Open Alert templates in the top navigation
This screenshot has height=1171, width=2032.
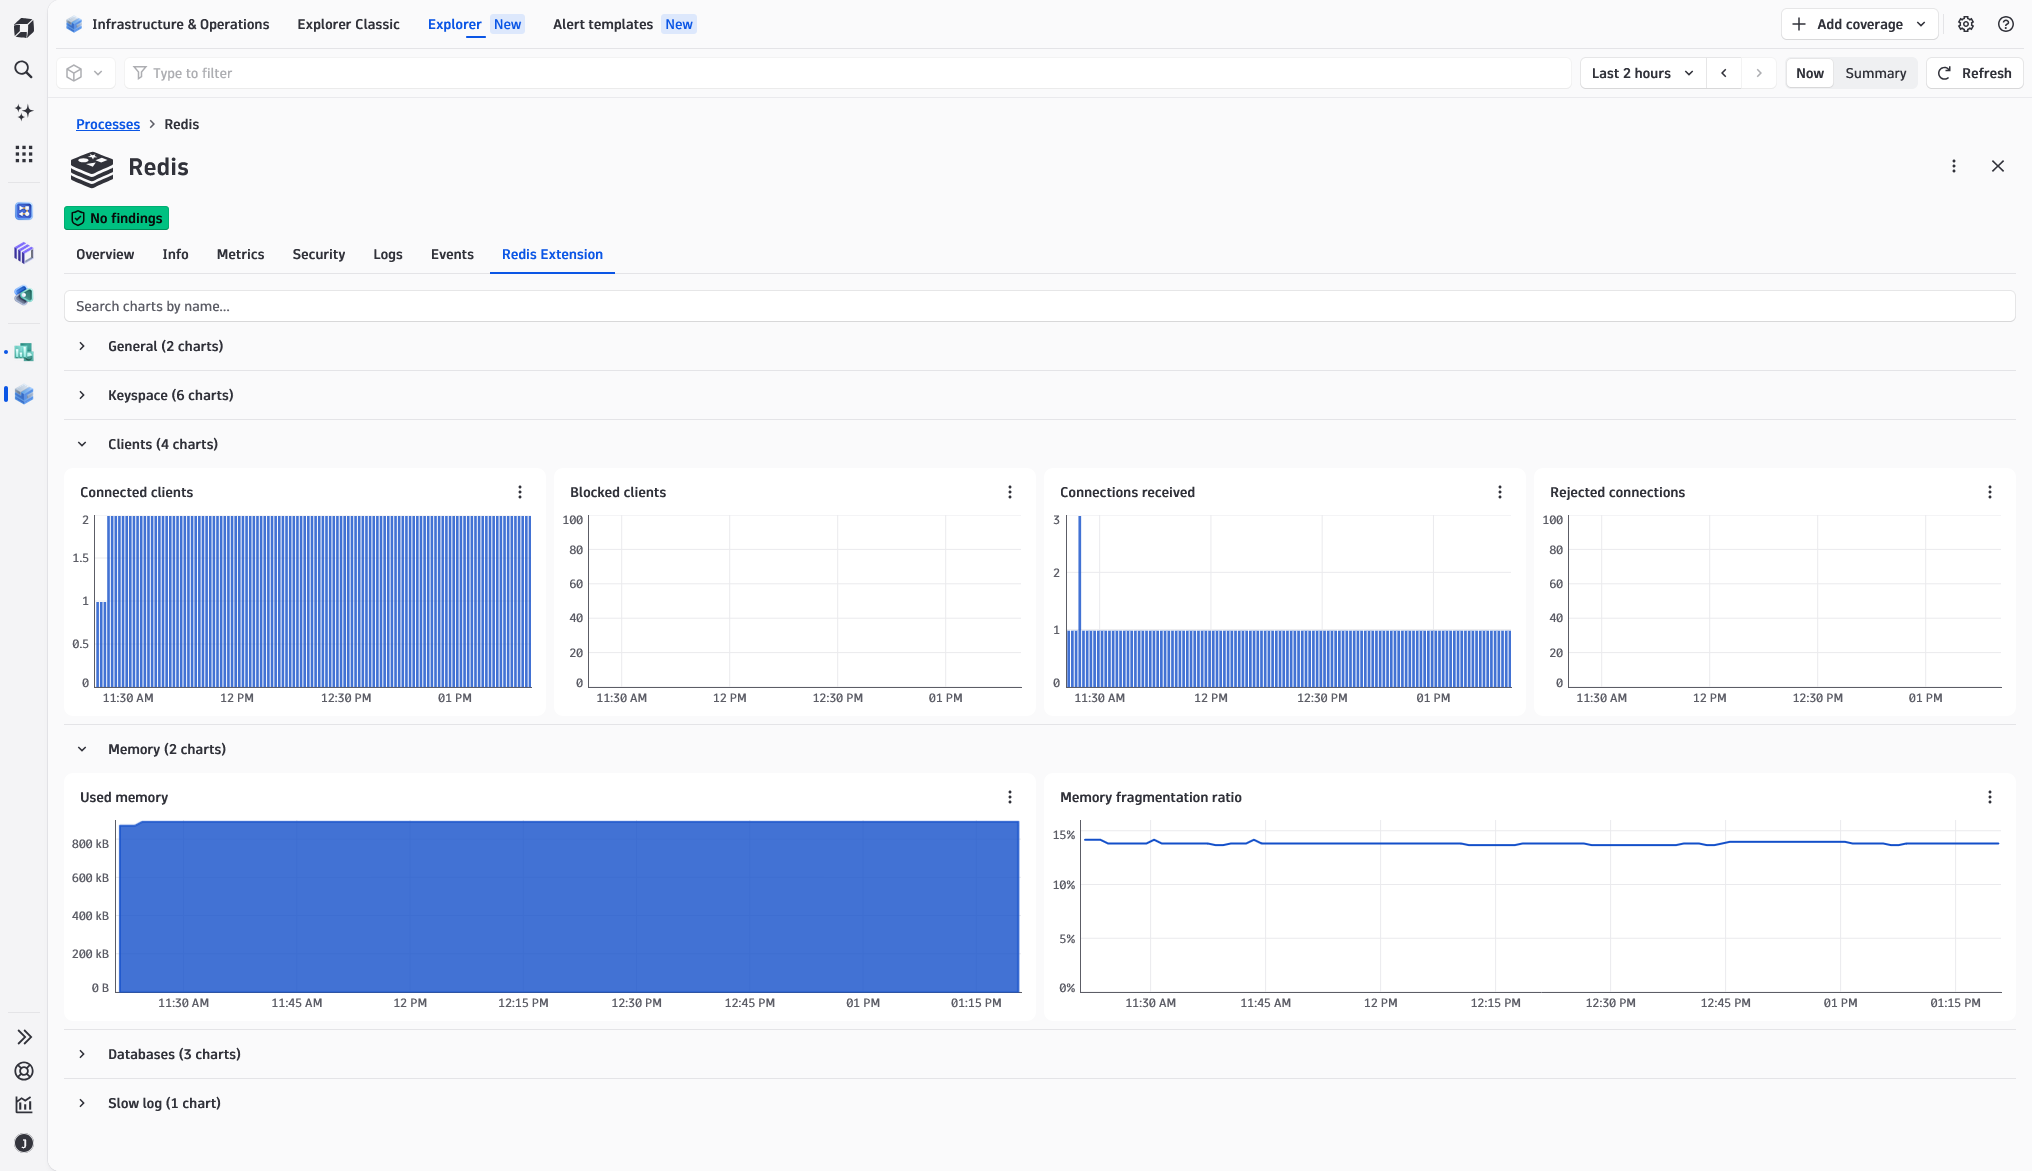point(624,24)
